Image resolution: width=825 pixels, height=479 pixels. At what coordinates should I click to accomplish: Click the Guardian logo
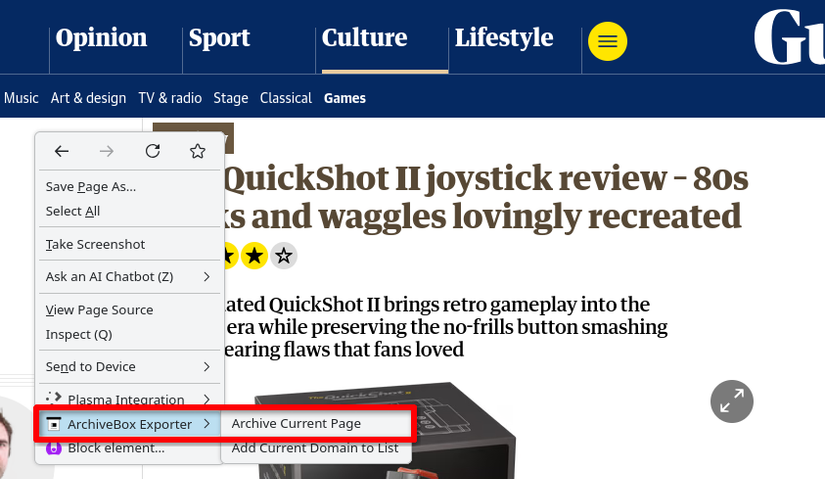(789, 37)
